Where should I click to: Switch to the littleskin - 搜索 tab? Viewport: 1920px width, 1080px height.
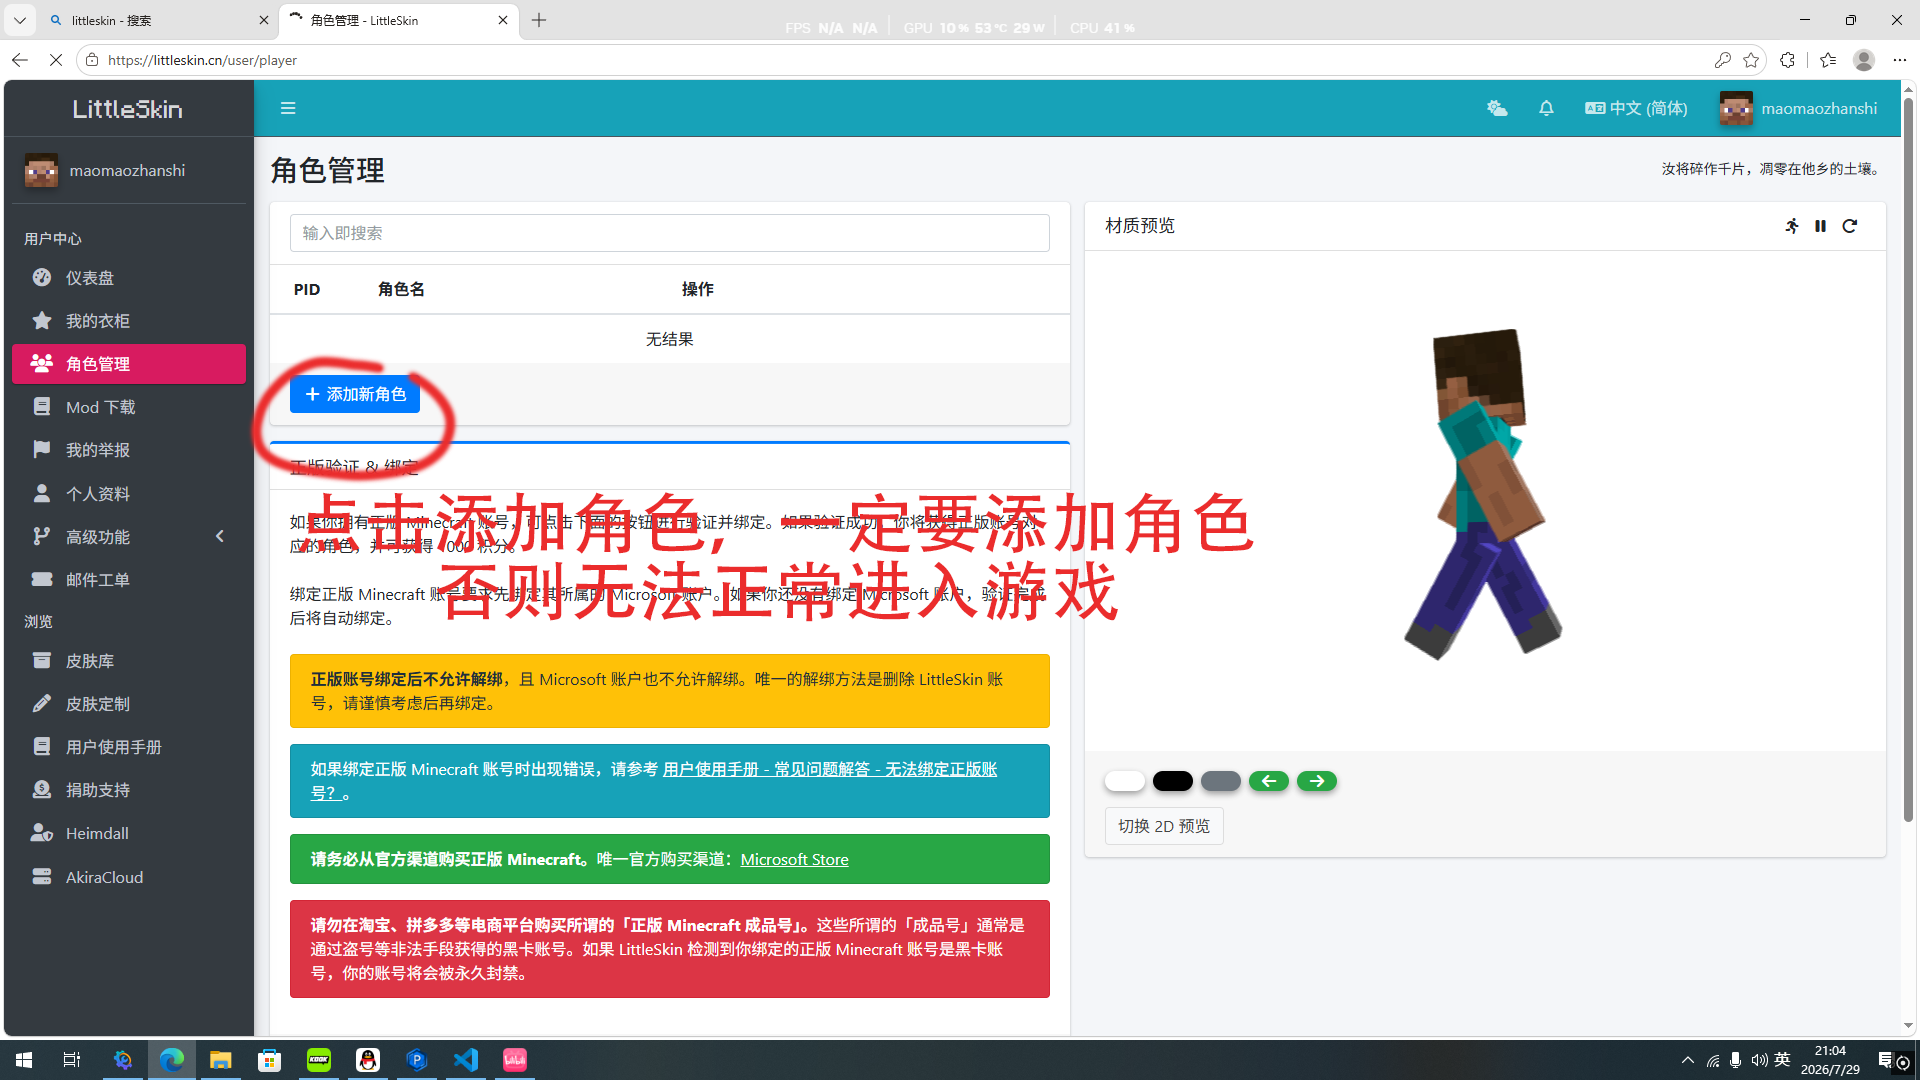158,20
